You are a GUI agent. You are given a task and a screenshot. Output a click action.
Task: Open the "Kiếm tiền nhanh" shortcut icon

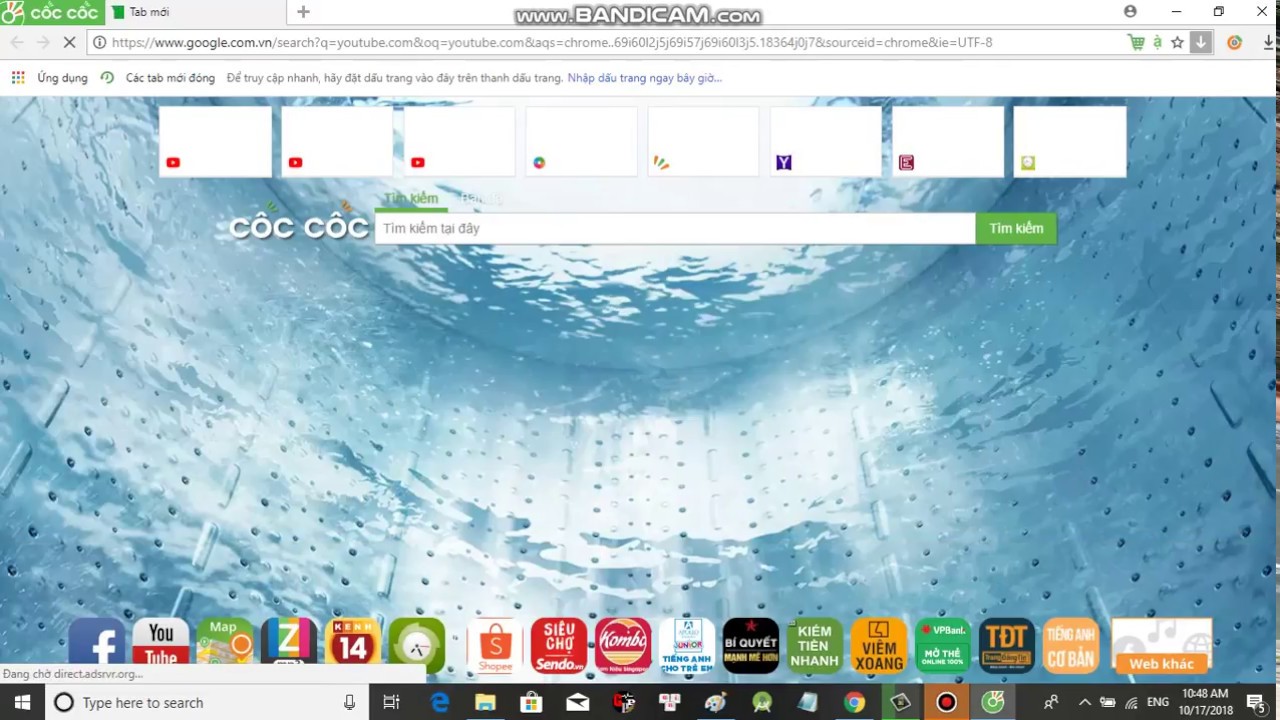[815, 645]
